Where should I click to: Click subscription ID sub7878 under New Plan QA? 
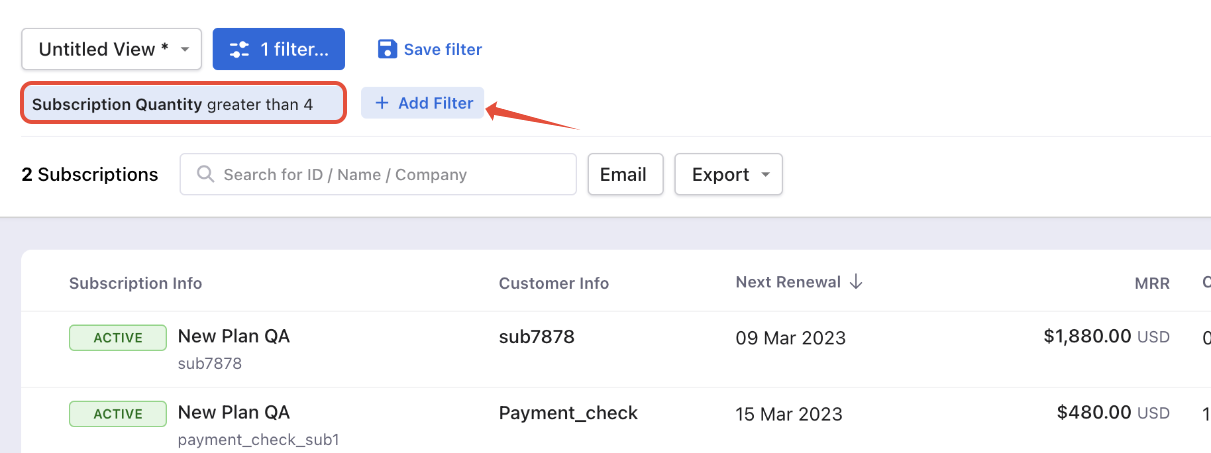tap(210, 363)
